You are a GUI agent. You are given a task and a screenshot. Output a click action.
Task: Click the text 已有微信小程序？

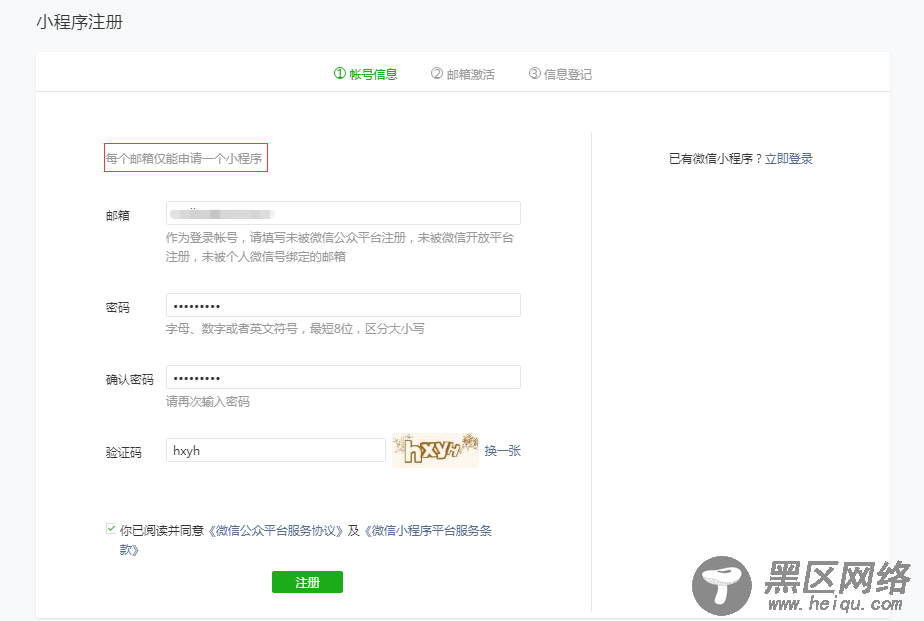(x=717, y=158)
